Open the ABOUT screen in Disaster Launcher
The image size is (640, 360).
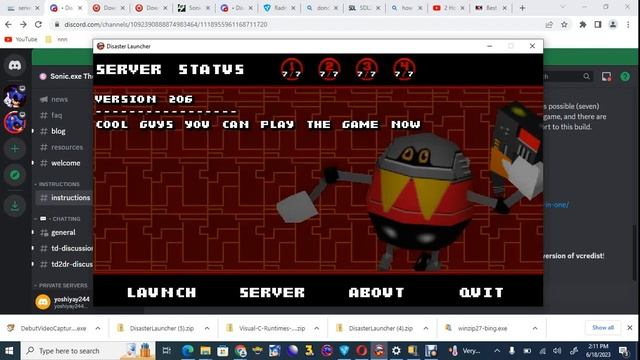pyautogui.click(x=376, y=292)
